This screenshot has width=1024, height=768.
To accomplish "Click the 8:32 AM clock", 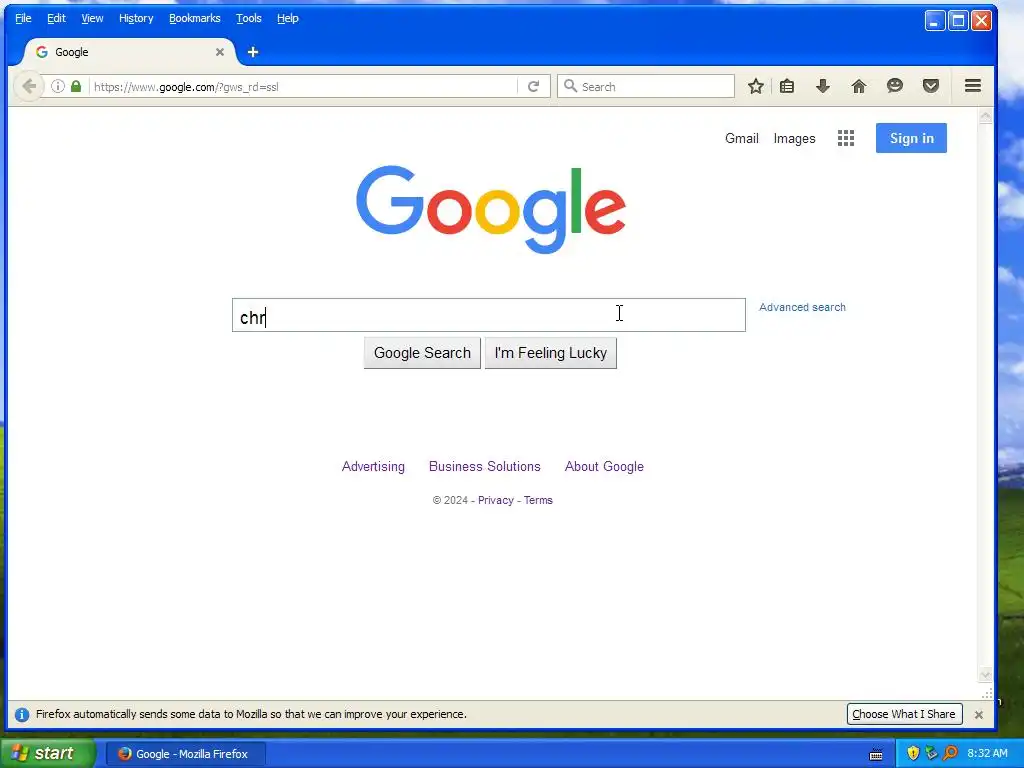I will (987, 754).
